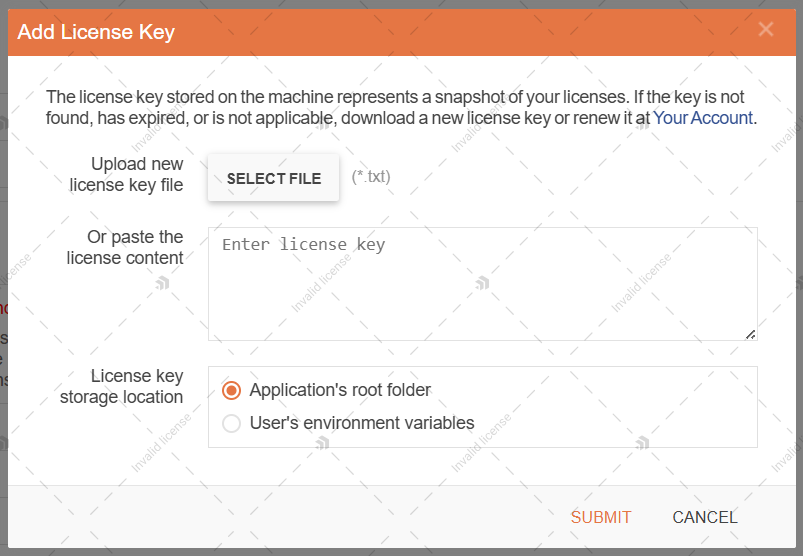
Task: Cancel adding the license key
Action: (705, 517)
